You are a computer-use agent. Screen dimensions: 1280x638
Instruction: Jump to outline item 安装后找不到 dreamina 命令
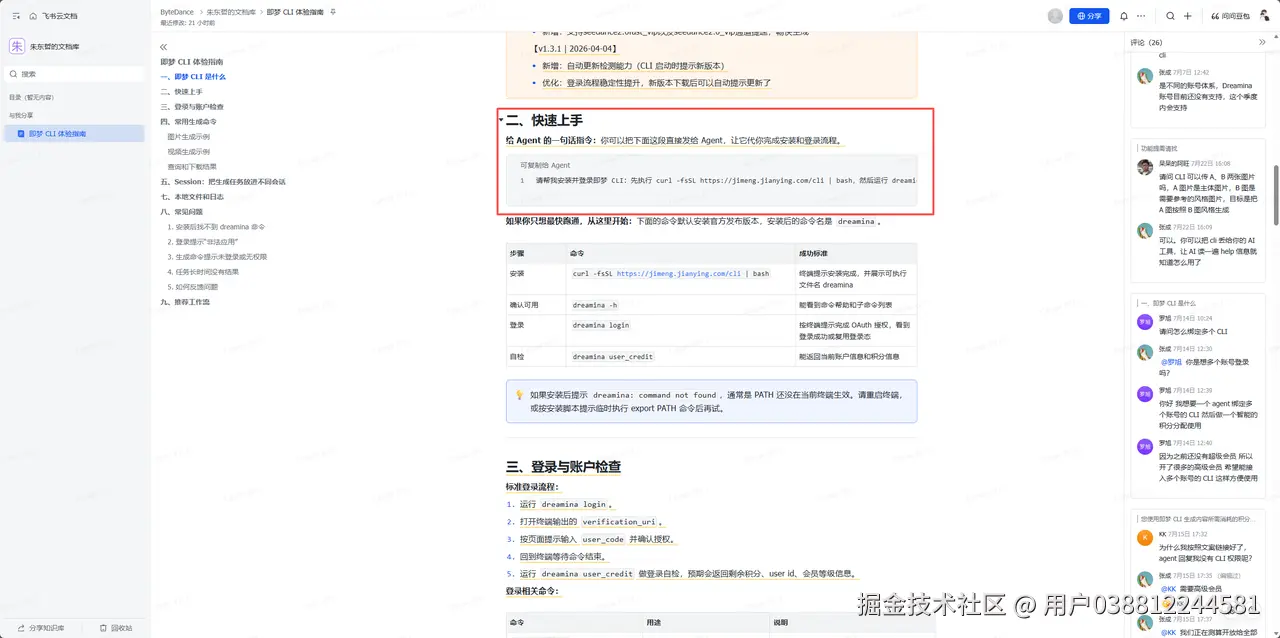[x=216, y=227]
